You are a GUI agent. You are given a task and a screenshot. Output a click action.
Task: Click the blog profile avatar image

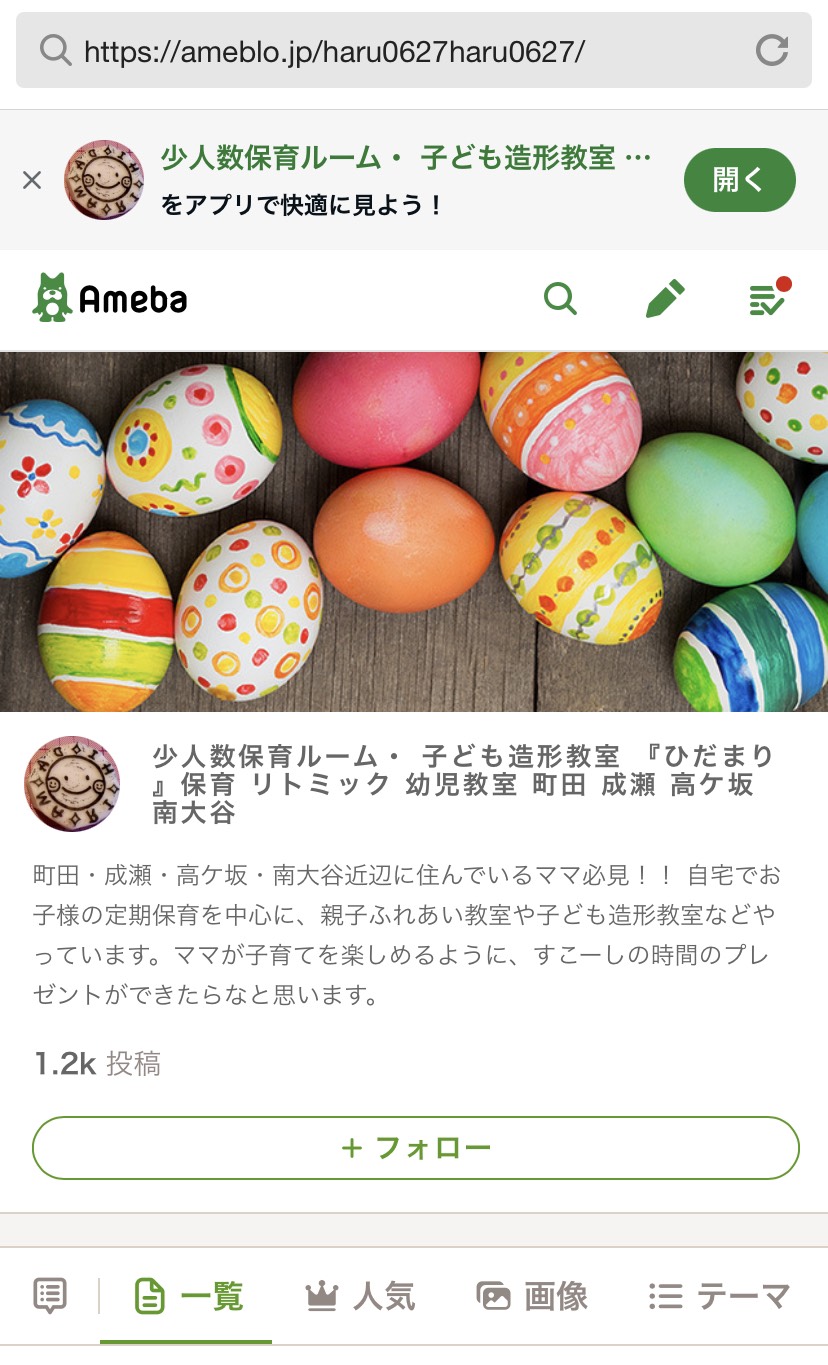tap(72, 784)
